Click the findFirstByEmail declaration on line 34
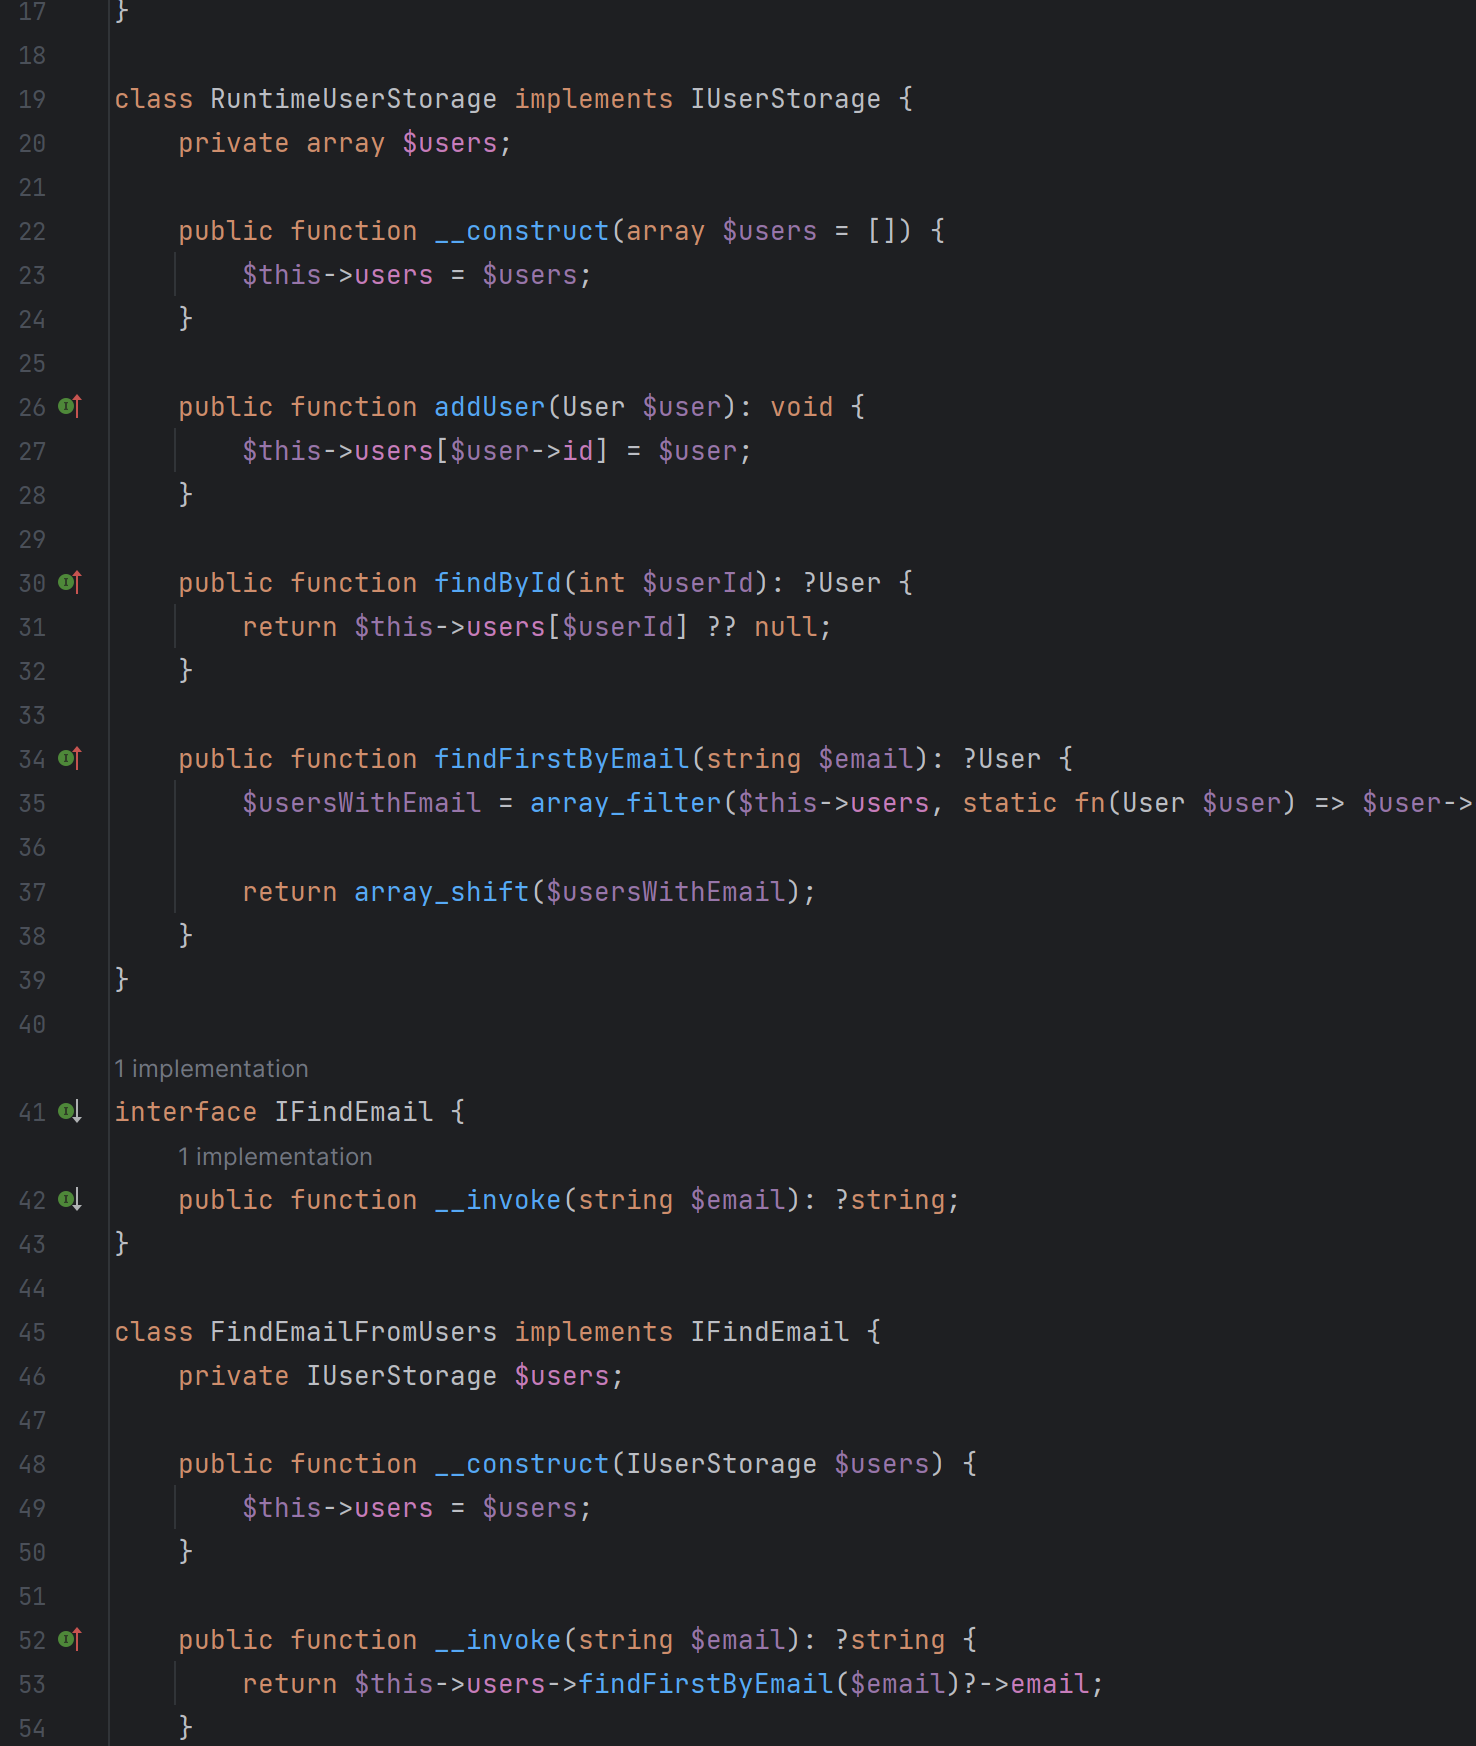The image size is (1476, 1746). 562,759
